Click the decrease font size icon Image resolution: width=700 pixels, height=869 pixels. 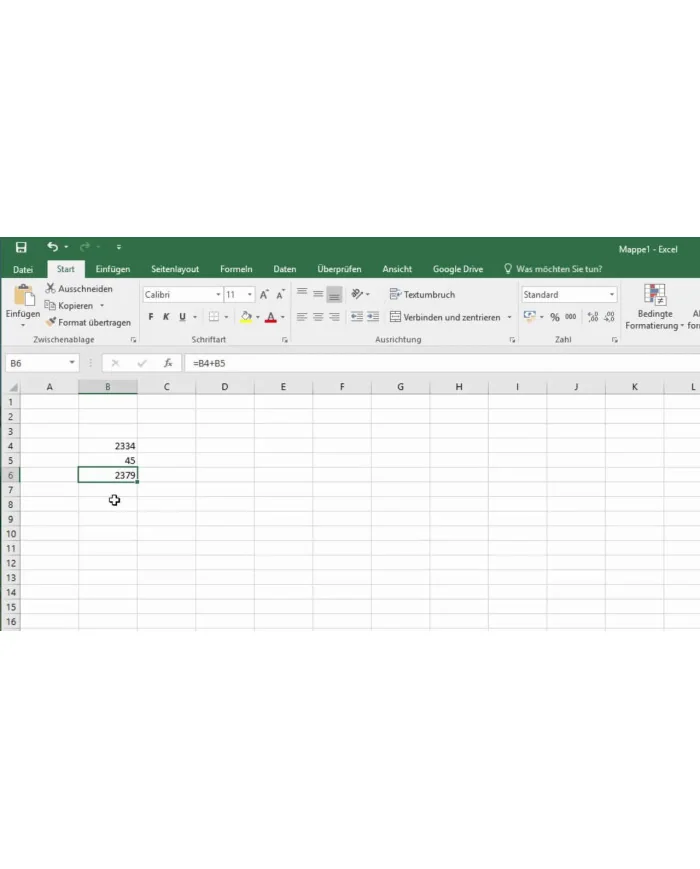[280, 294]
